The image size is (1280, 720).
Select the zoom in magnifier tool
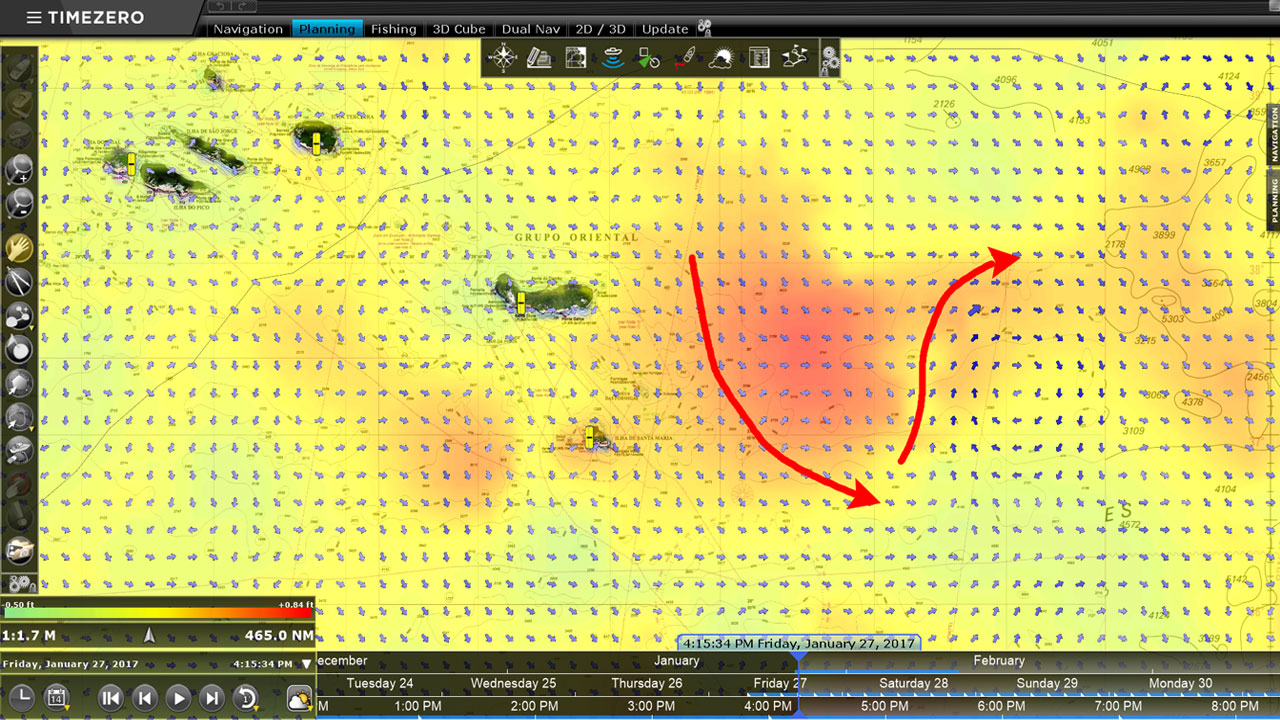tap(19, 171)
